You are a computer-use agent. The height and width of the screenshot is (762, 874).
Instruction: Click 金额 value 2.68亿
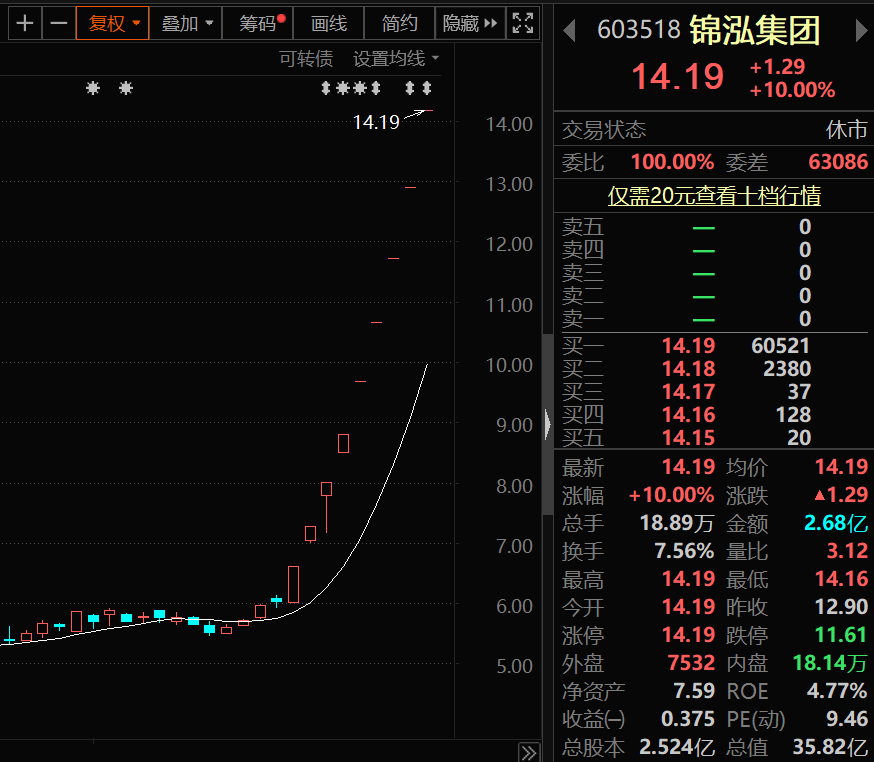click(836, 523)
